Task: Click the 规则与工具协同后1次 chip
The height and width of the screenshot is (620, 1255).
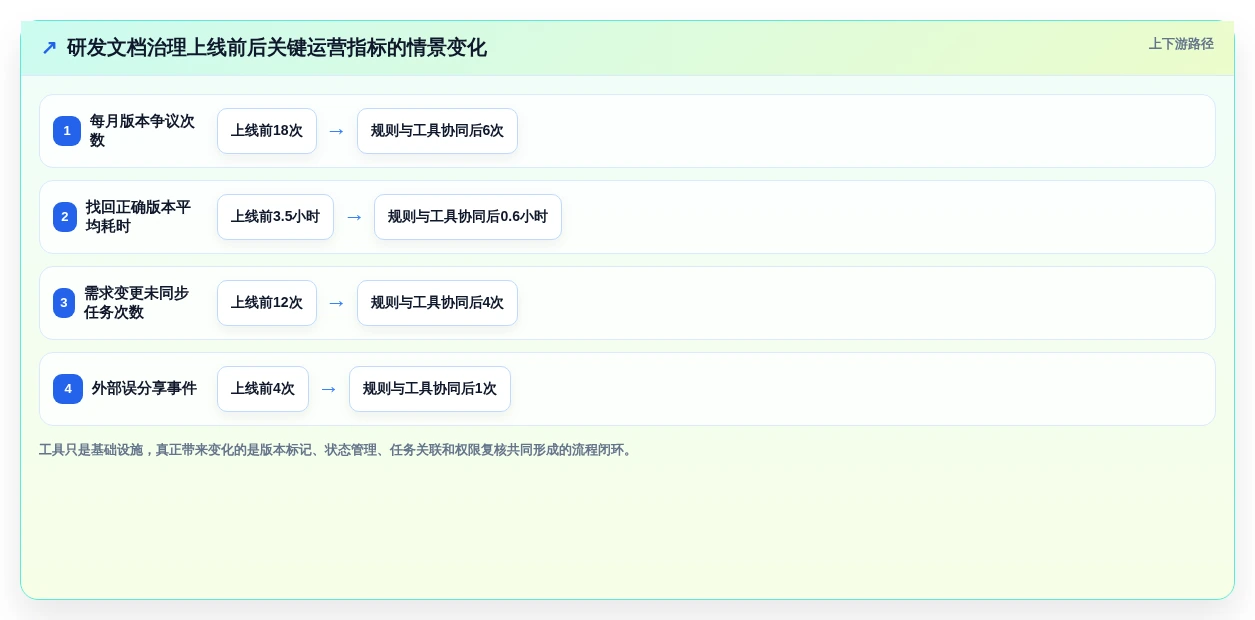Action: (x=430, y=389)
